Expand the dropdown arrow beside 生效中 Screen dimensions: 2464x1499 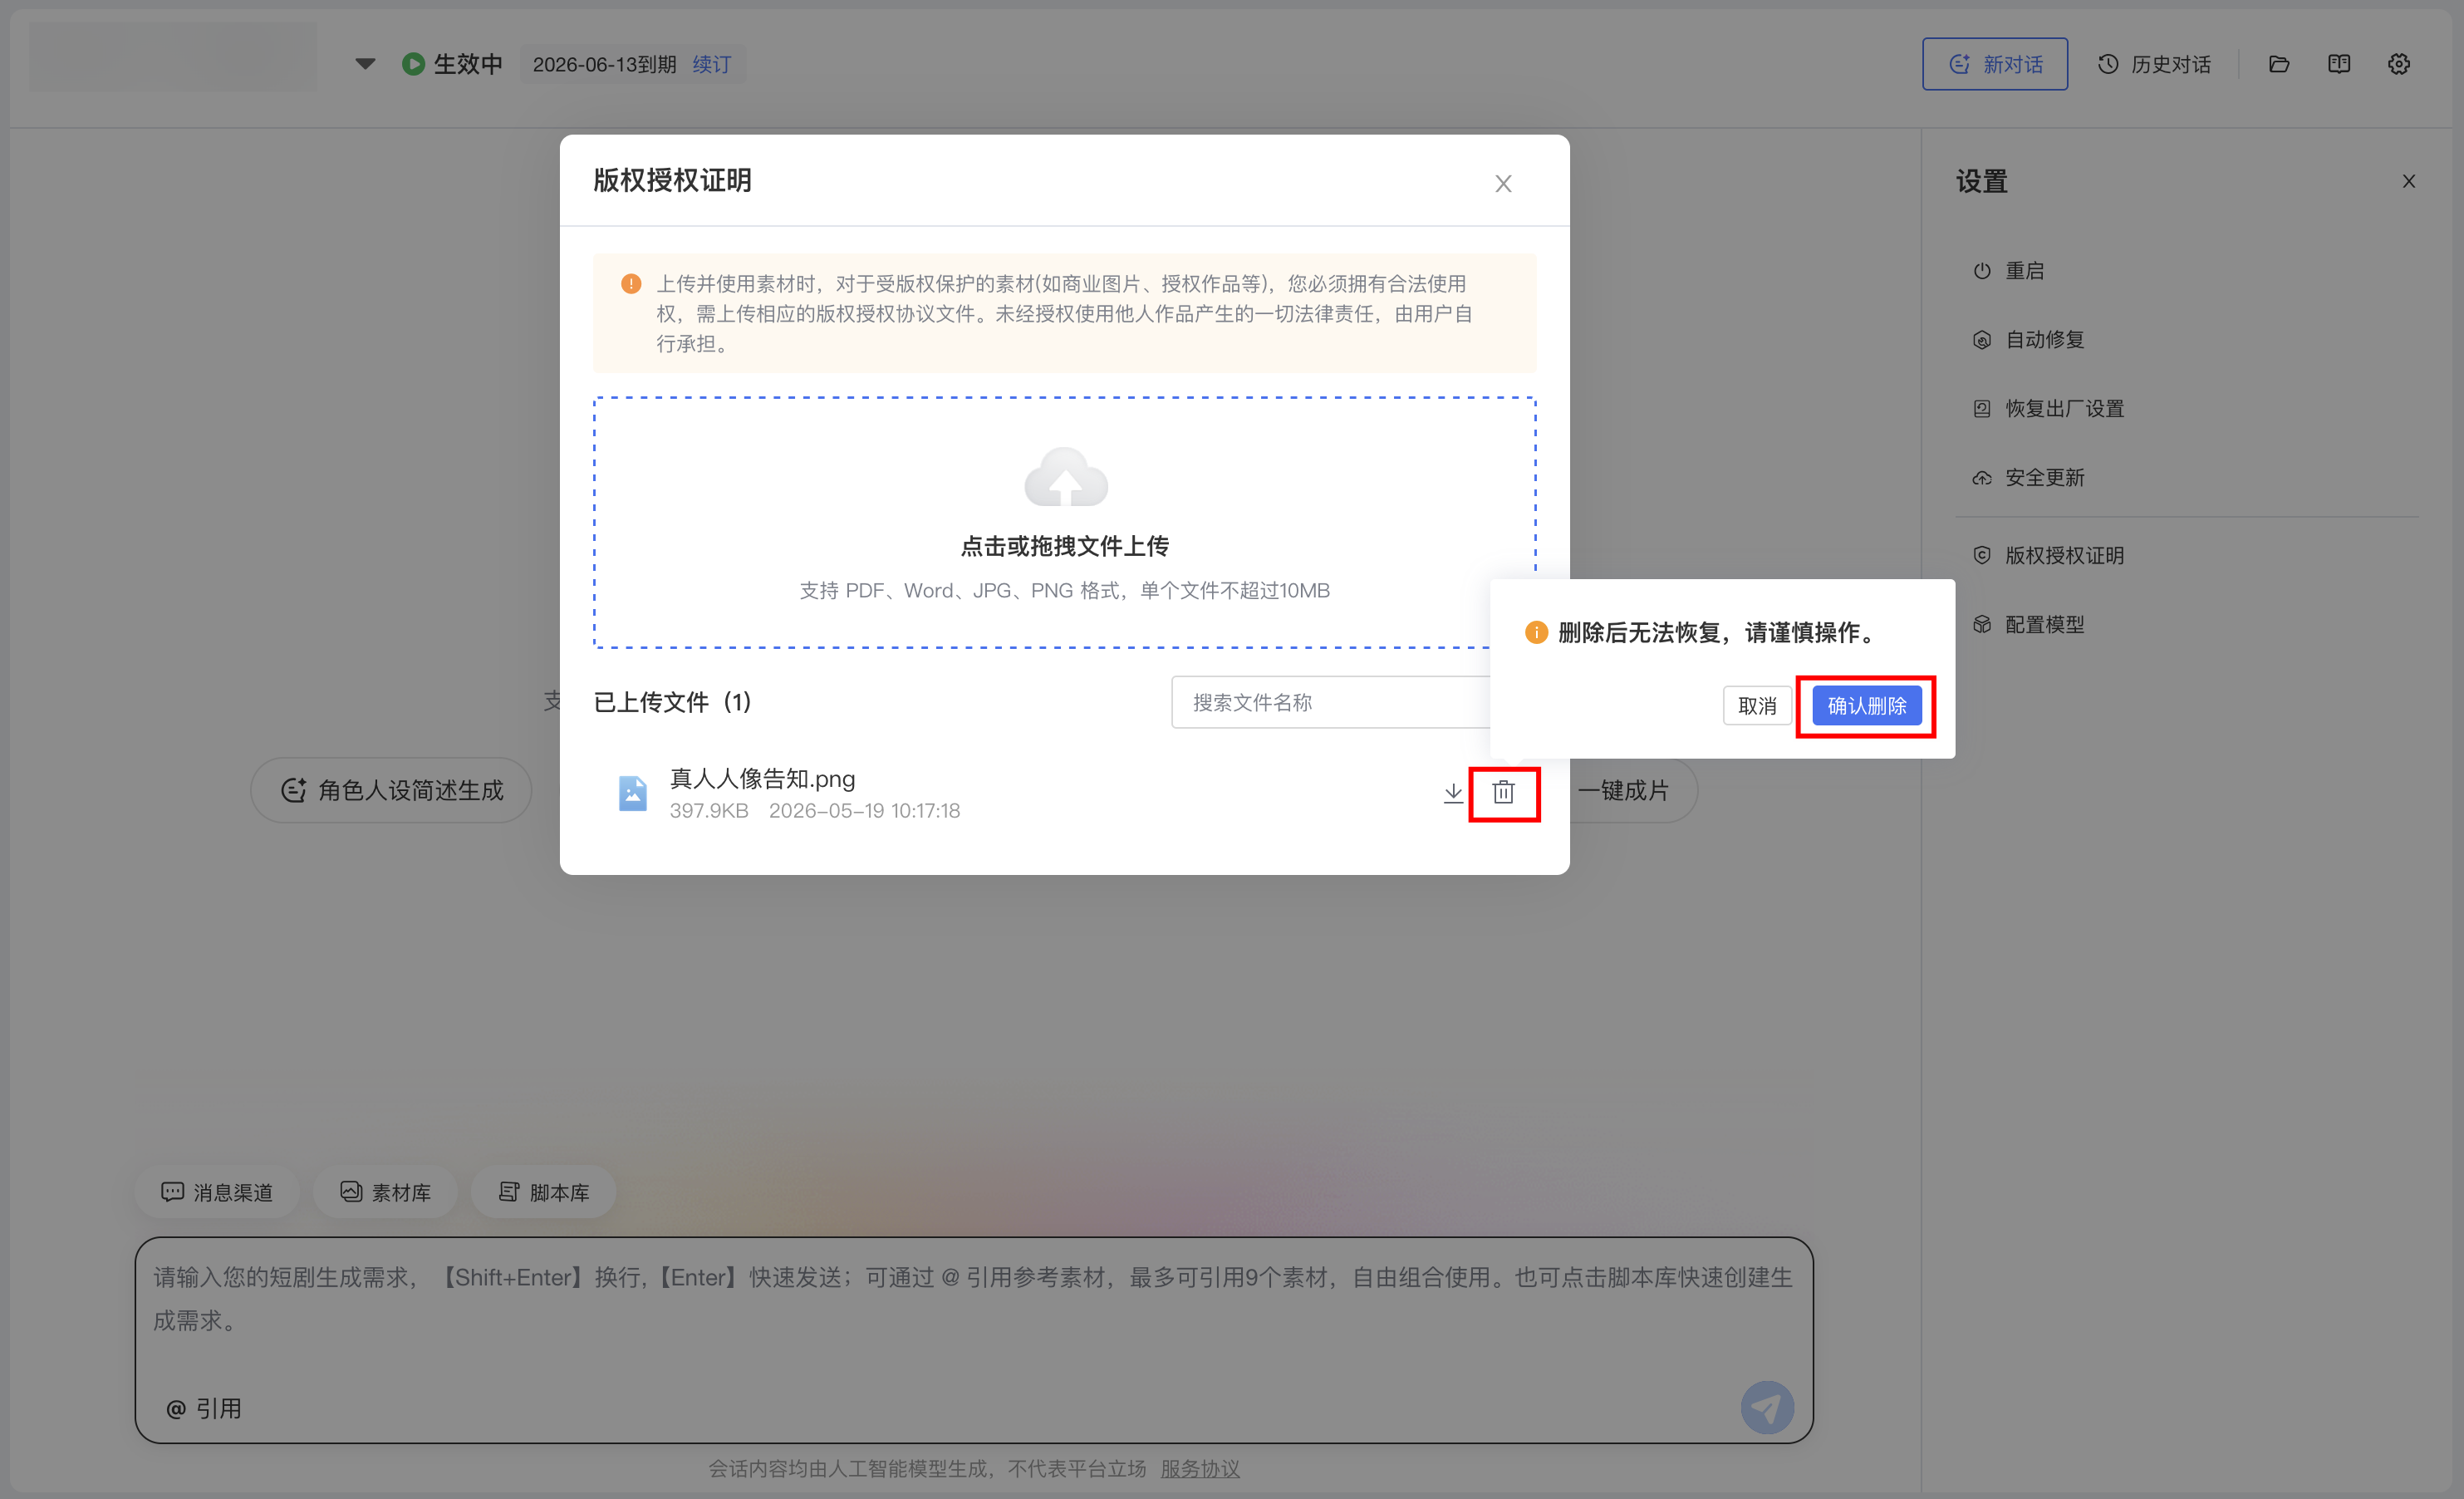[x=365, y=64]
